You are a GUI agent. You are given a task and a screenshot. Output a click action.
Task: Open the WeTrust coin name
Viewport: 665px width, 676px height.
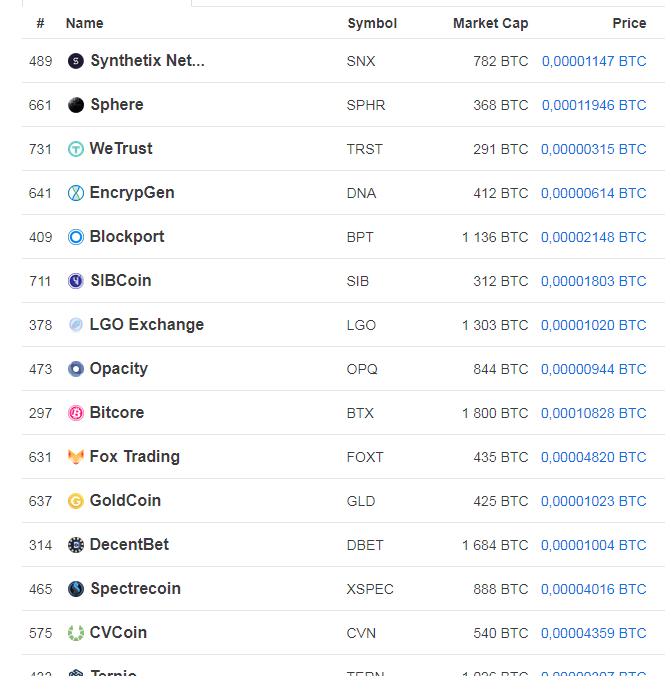click(121, 148)
